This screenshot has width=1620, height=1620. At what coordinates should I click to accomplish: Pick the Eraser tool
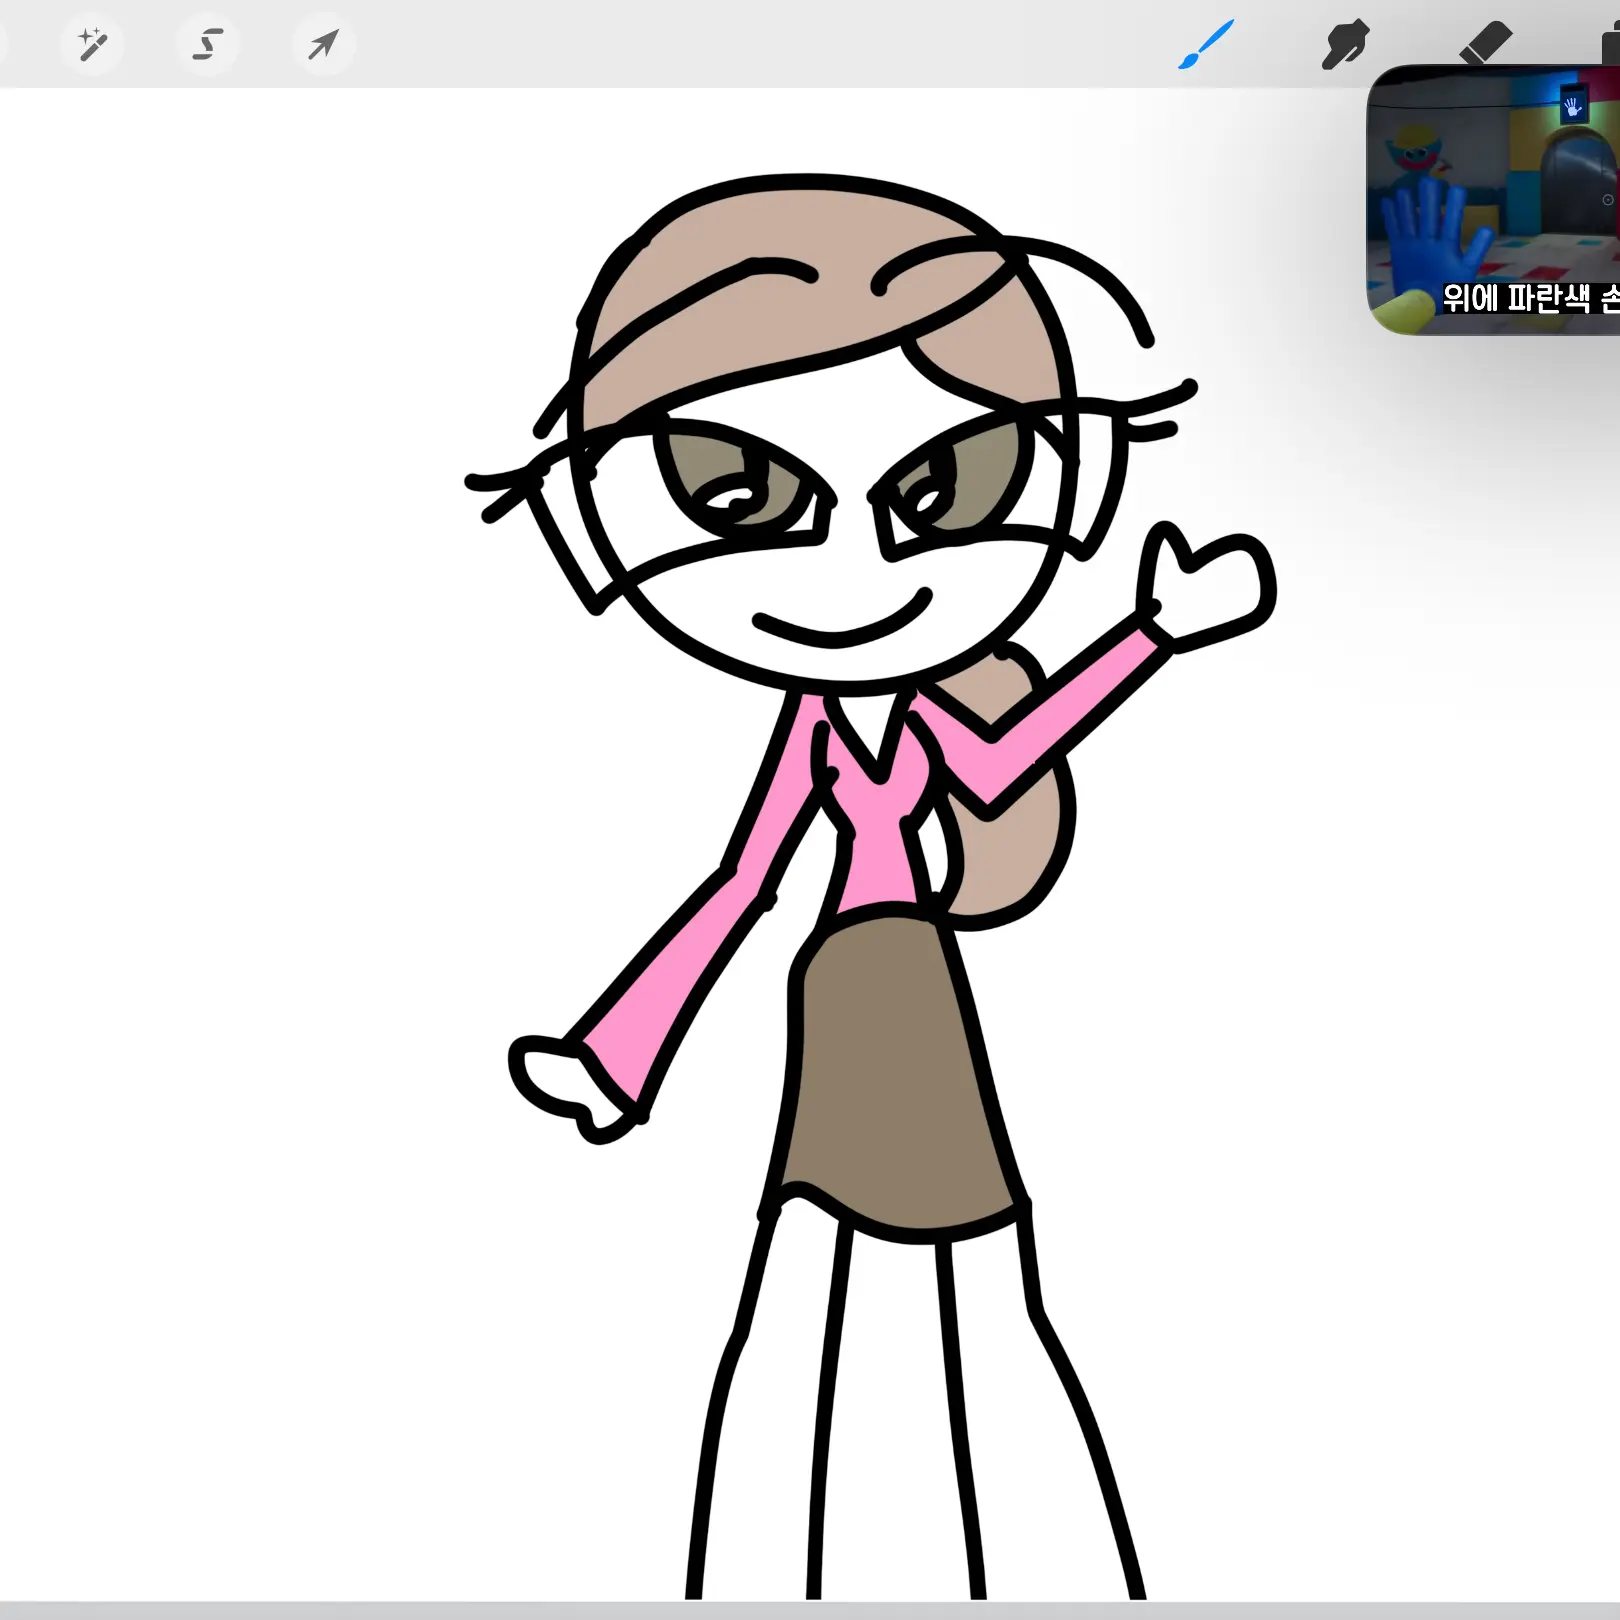(1486, 42)
